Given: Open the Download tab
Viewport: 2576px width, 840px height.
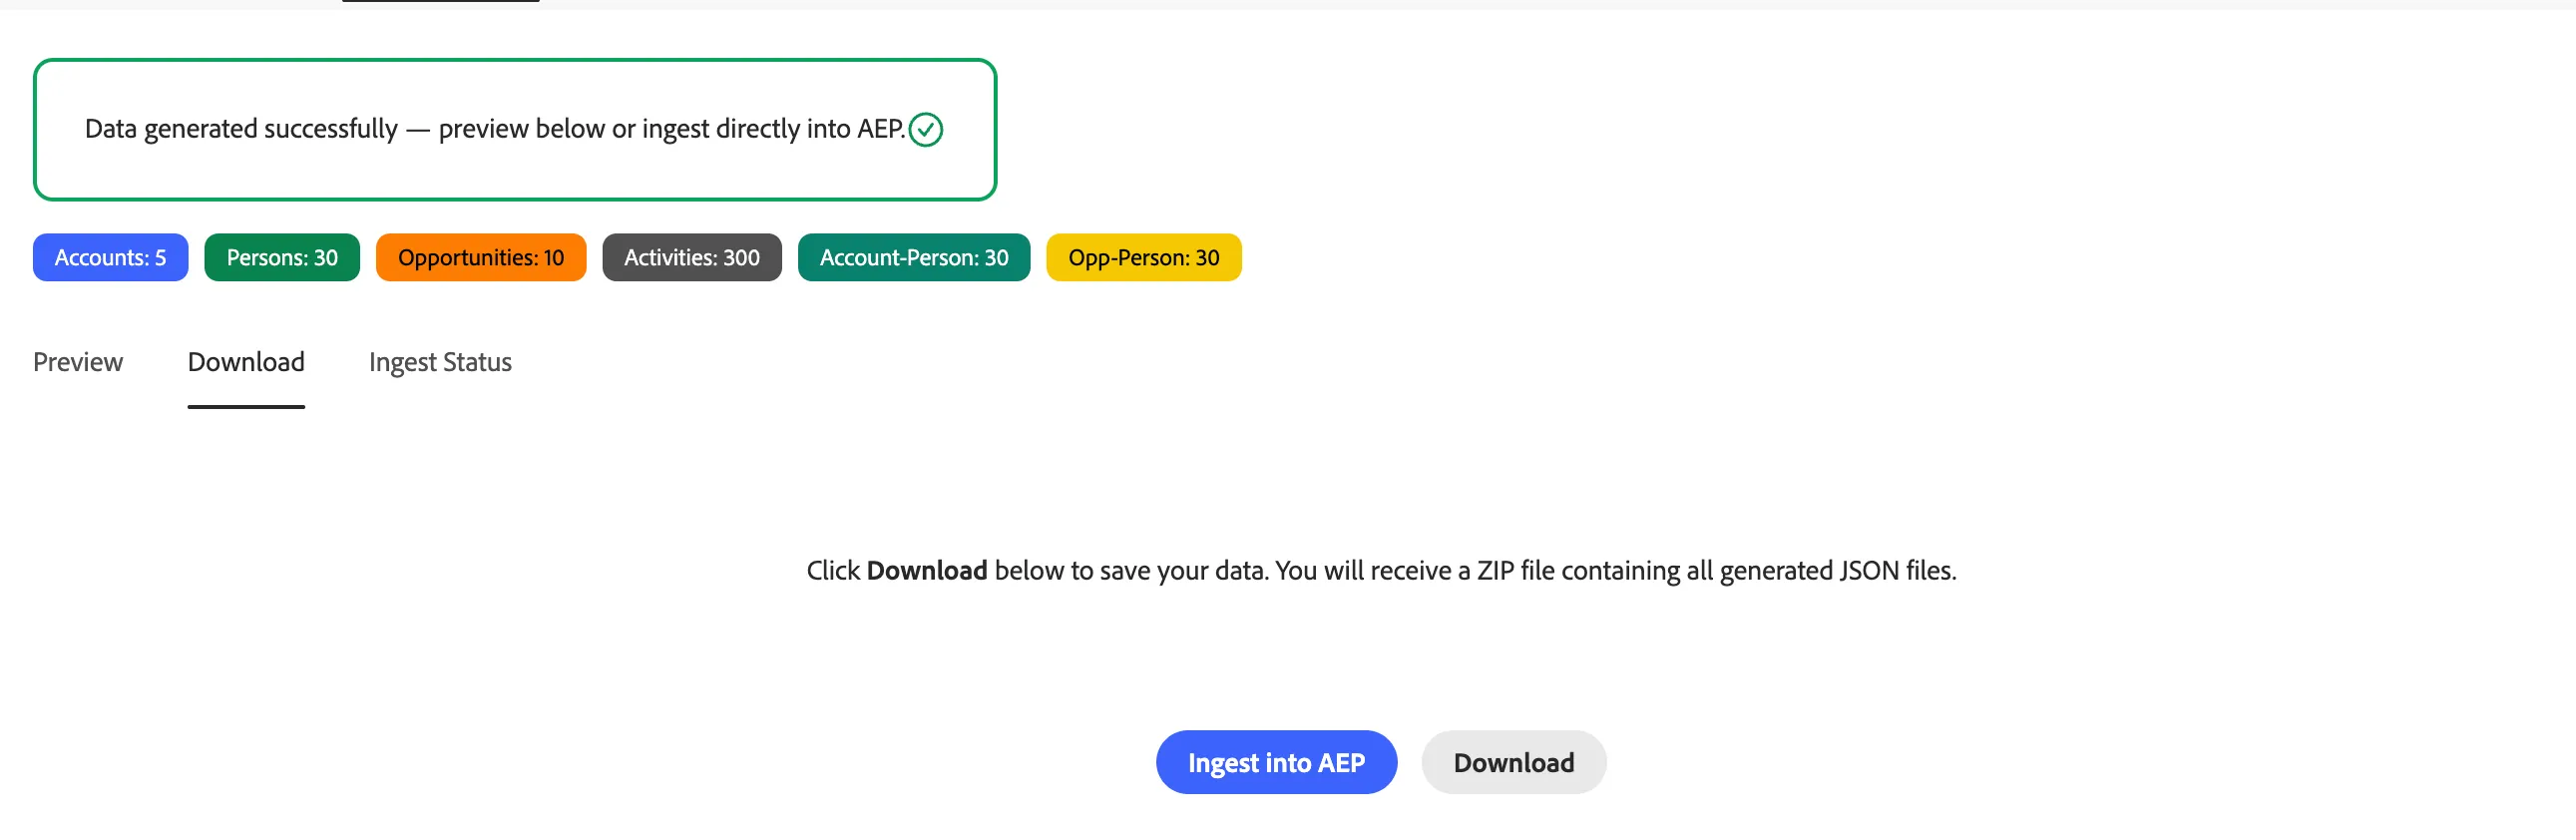Looking at the screenshot, I should point(246,362).
